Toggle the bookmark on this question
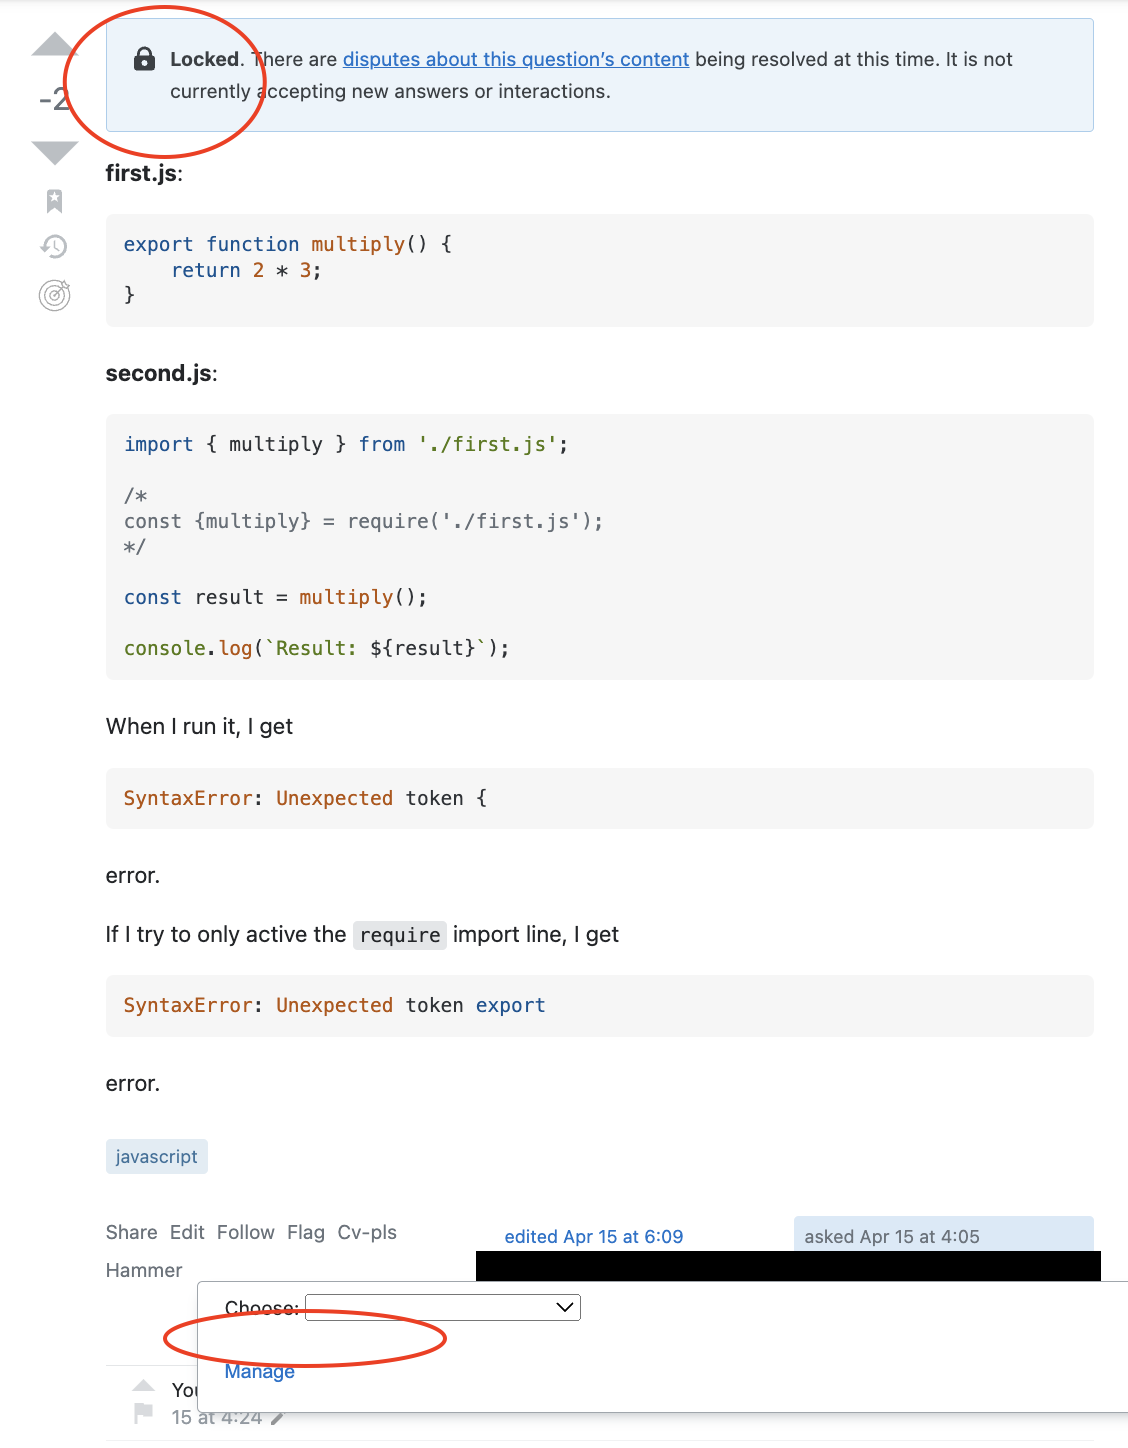 pos(54,201)
